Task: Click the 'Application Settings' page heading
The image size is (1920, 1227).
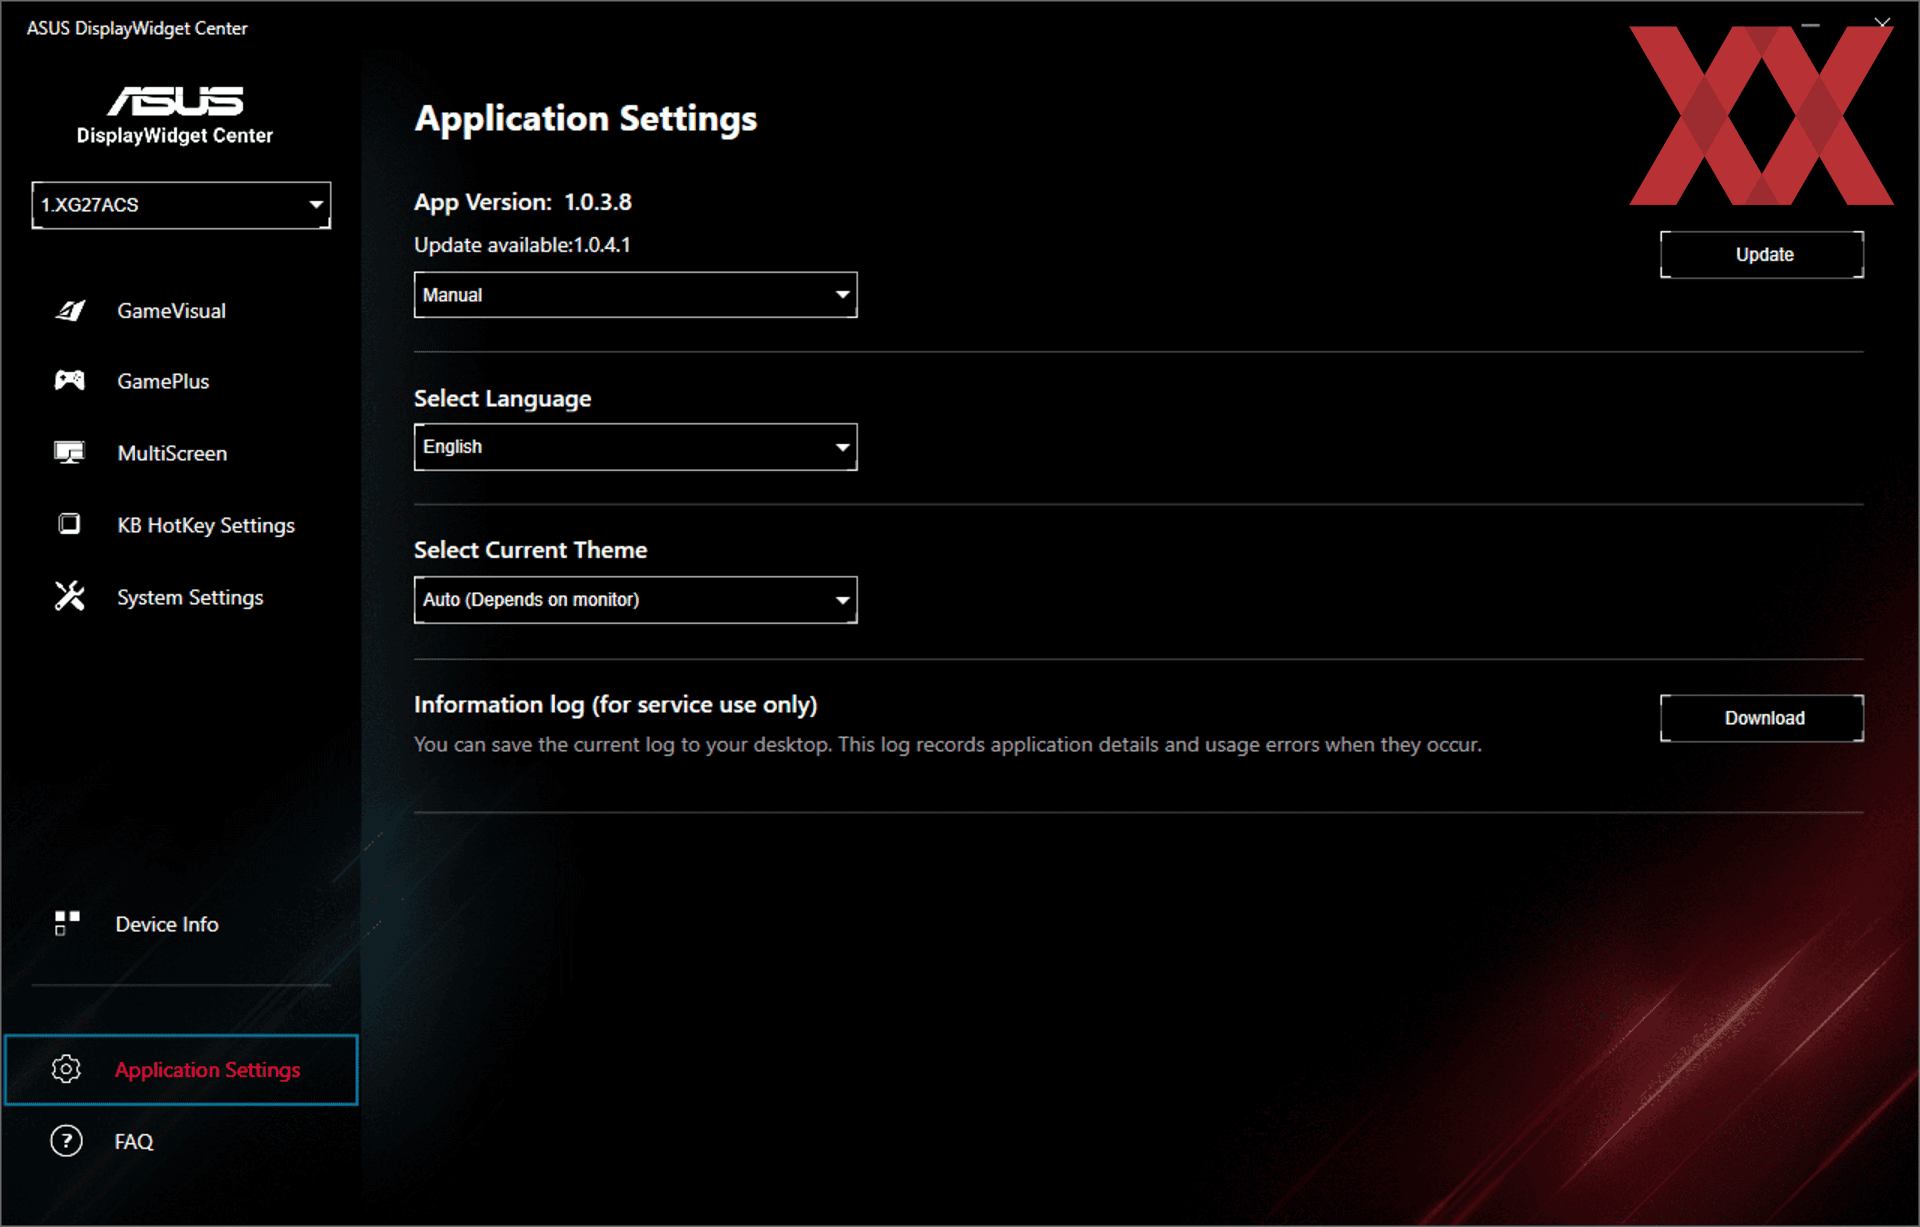Action: click(x=586, y=119)
